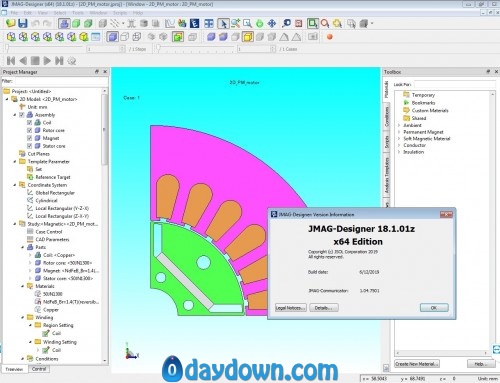Expand the Permanent Magnet materials category
Viewport: 500px width, 383px height.
pyautogui.click(x=399, y=132)
